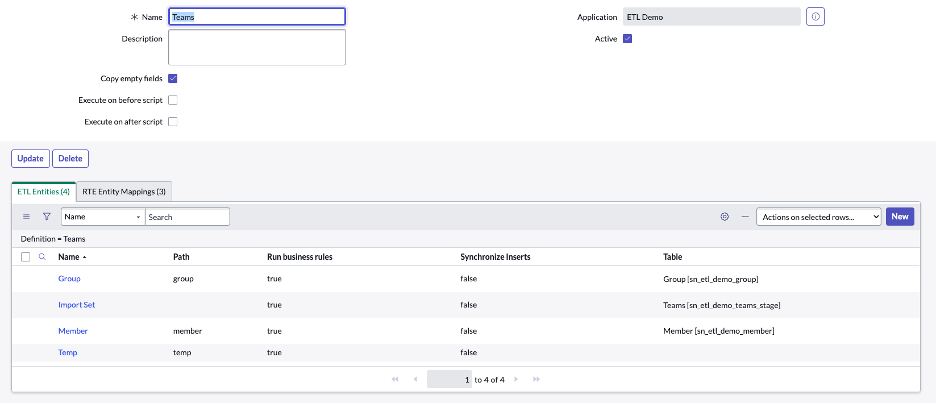Click into the Name input field
The width and height of the screenshot is (936, 404).
tap(257, 17)
